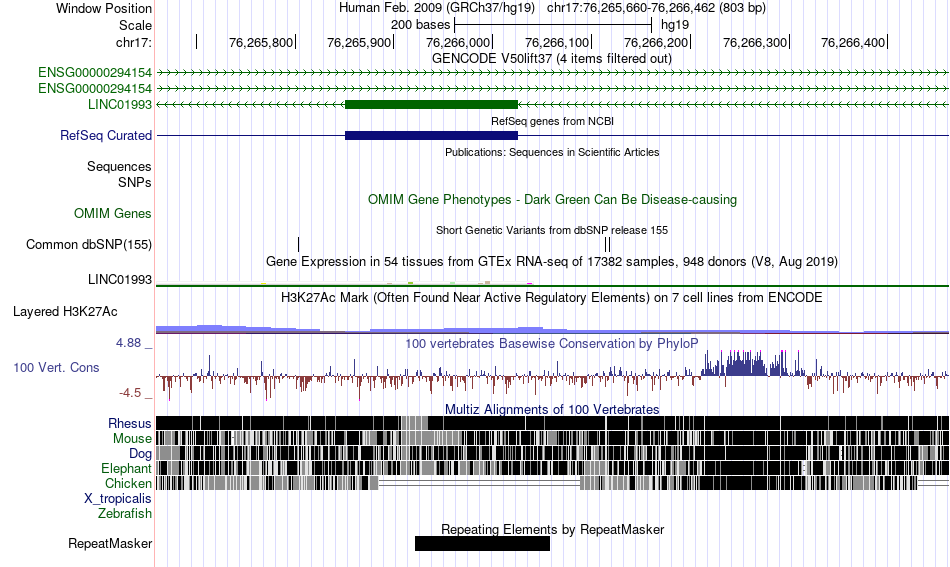
Task: Click the LINC01993 gene label in GENCODE track
Action: [x=120, y=104]
